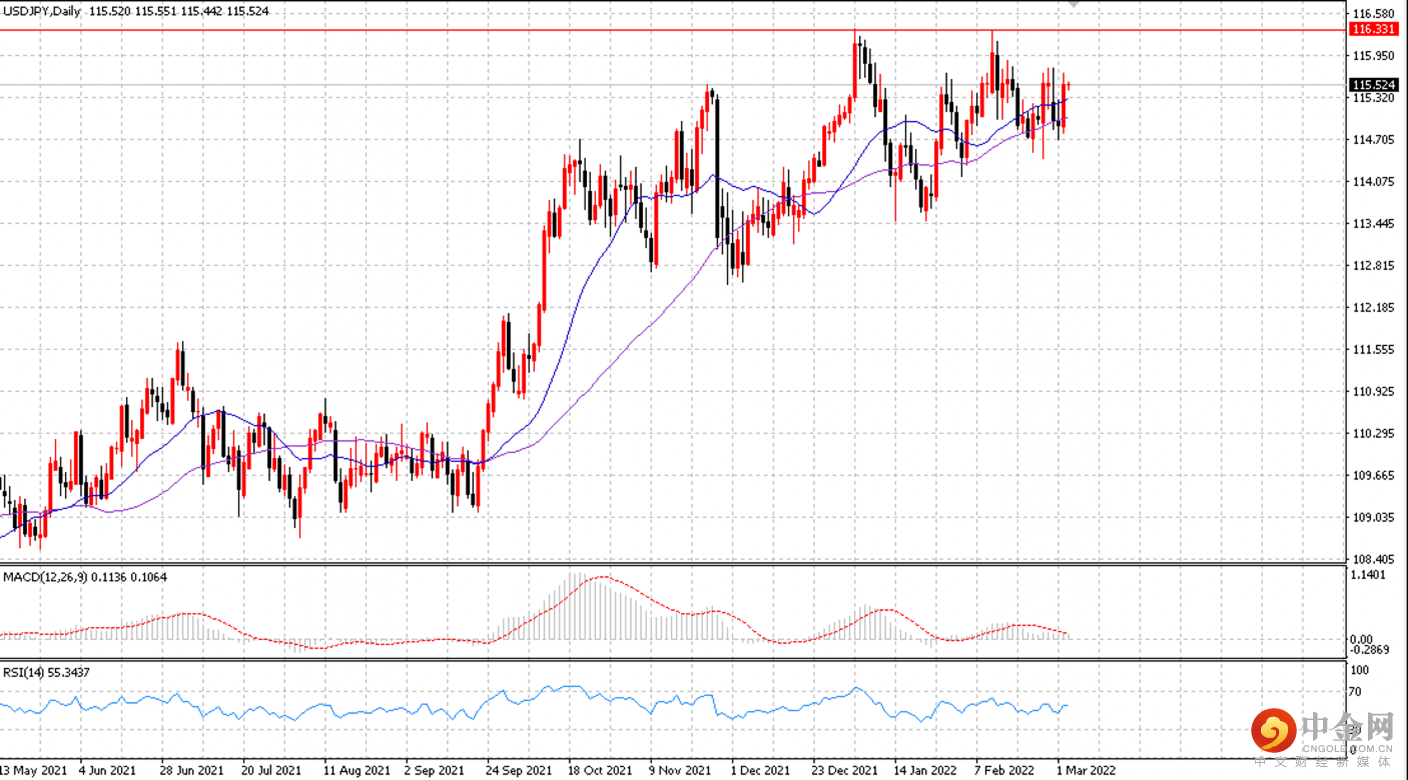Click the 116.580 price axis label
The width and height of the screenshot is (1408, 780).
click(1372, 14)
